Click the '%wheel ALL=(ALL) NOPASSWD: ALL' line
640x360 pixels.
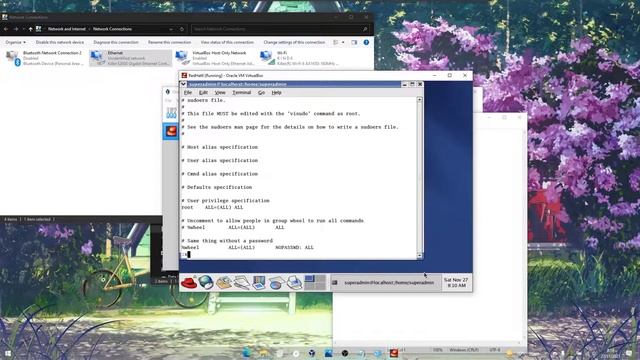(247, 247)
